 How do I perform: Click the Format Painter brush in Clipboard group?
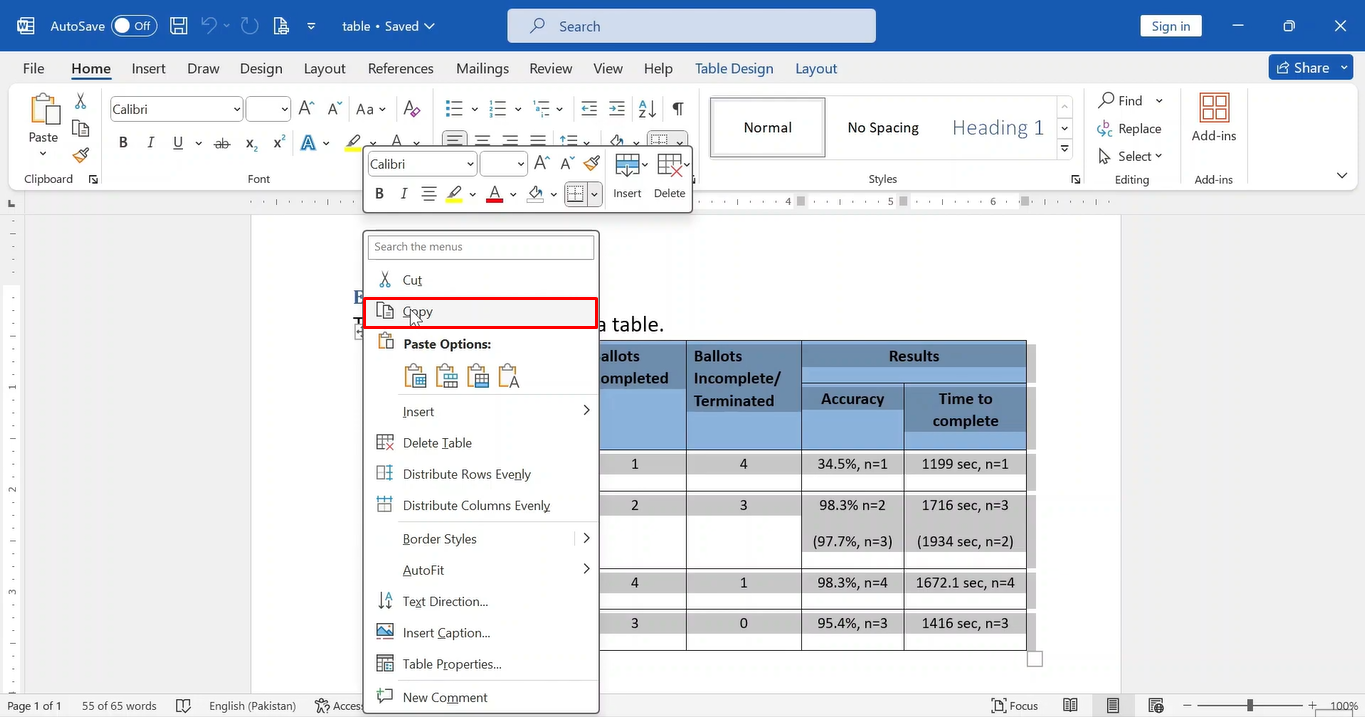tap(81, 154)
